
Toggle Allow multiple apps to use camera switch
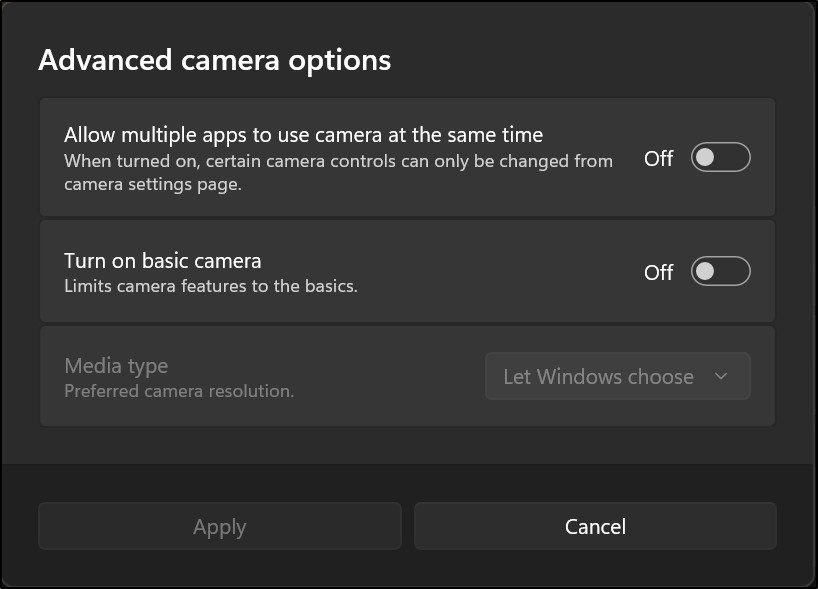(x=720, y=157)
